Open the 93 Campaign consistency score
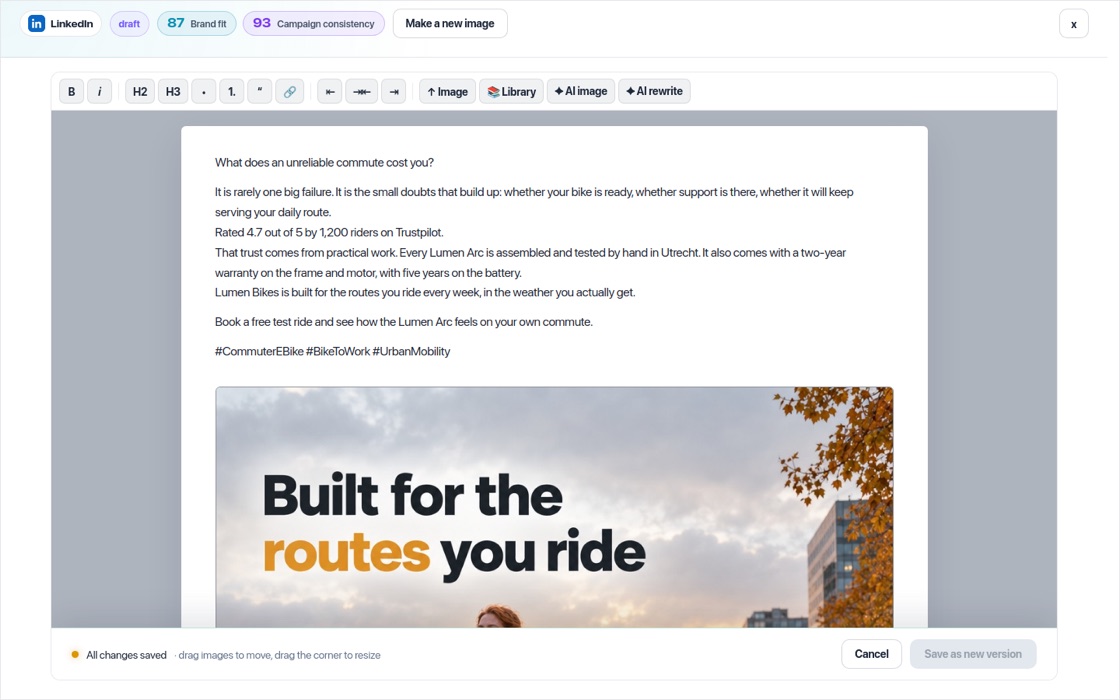 (x=314, y=24)
